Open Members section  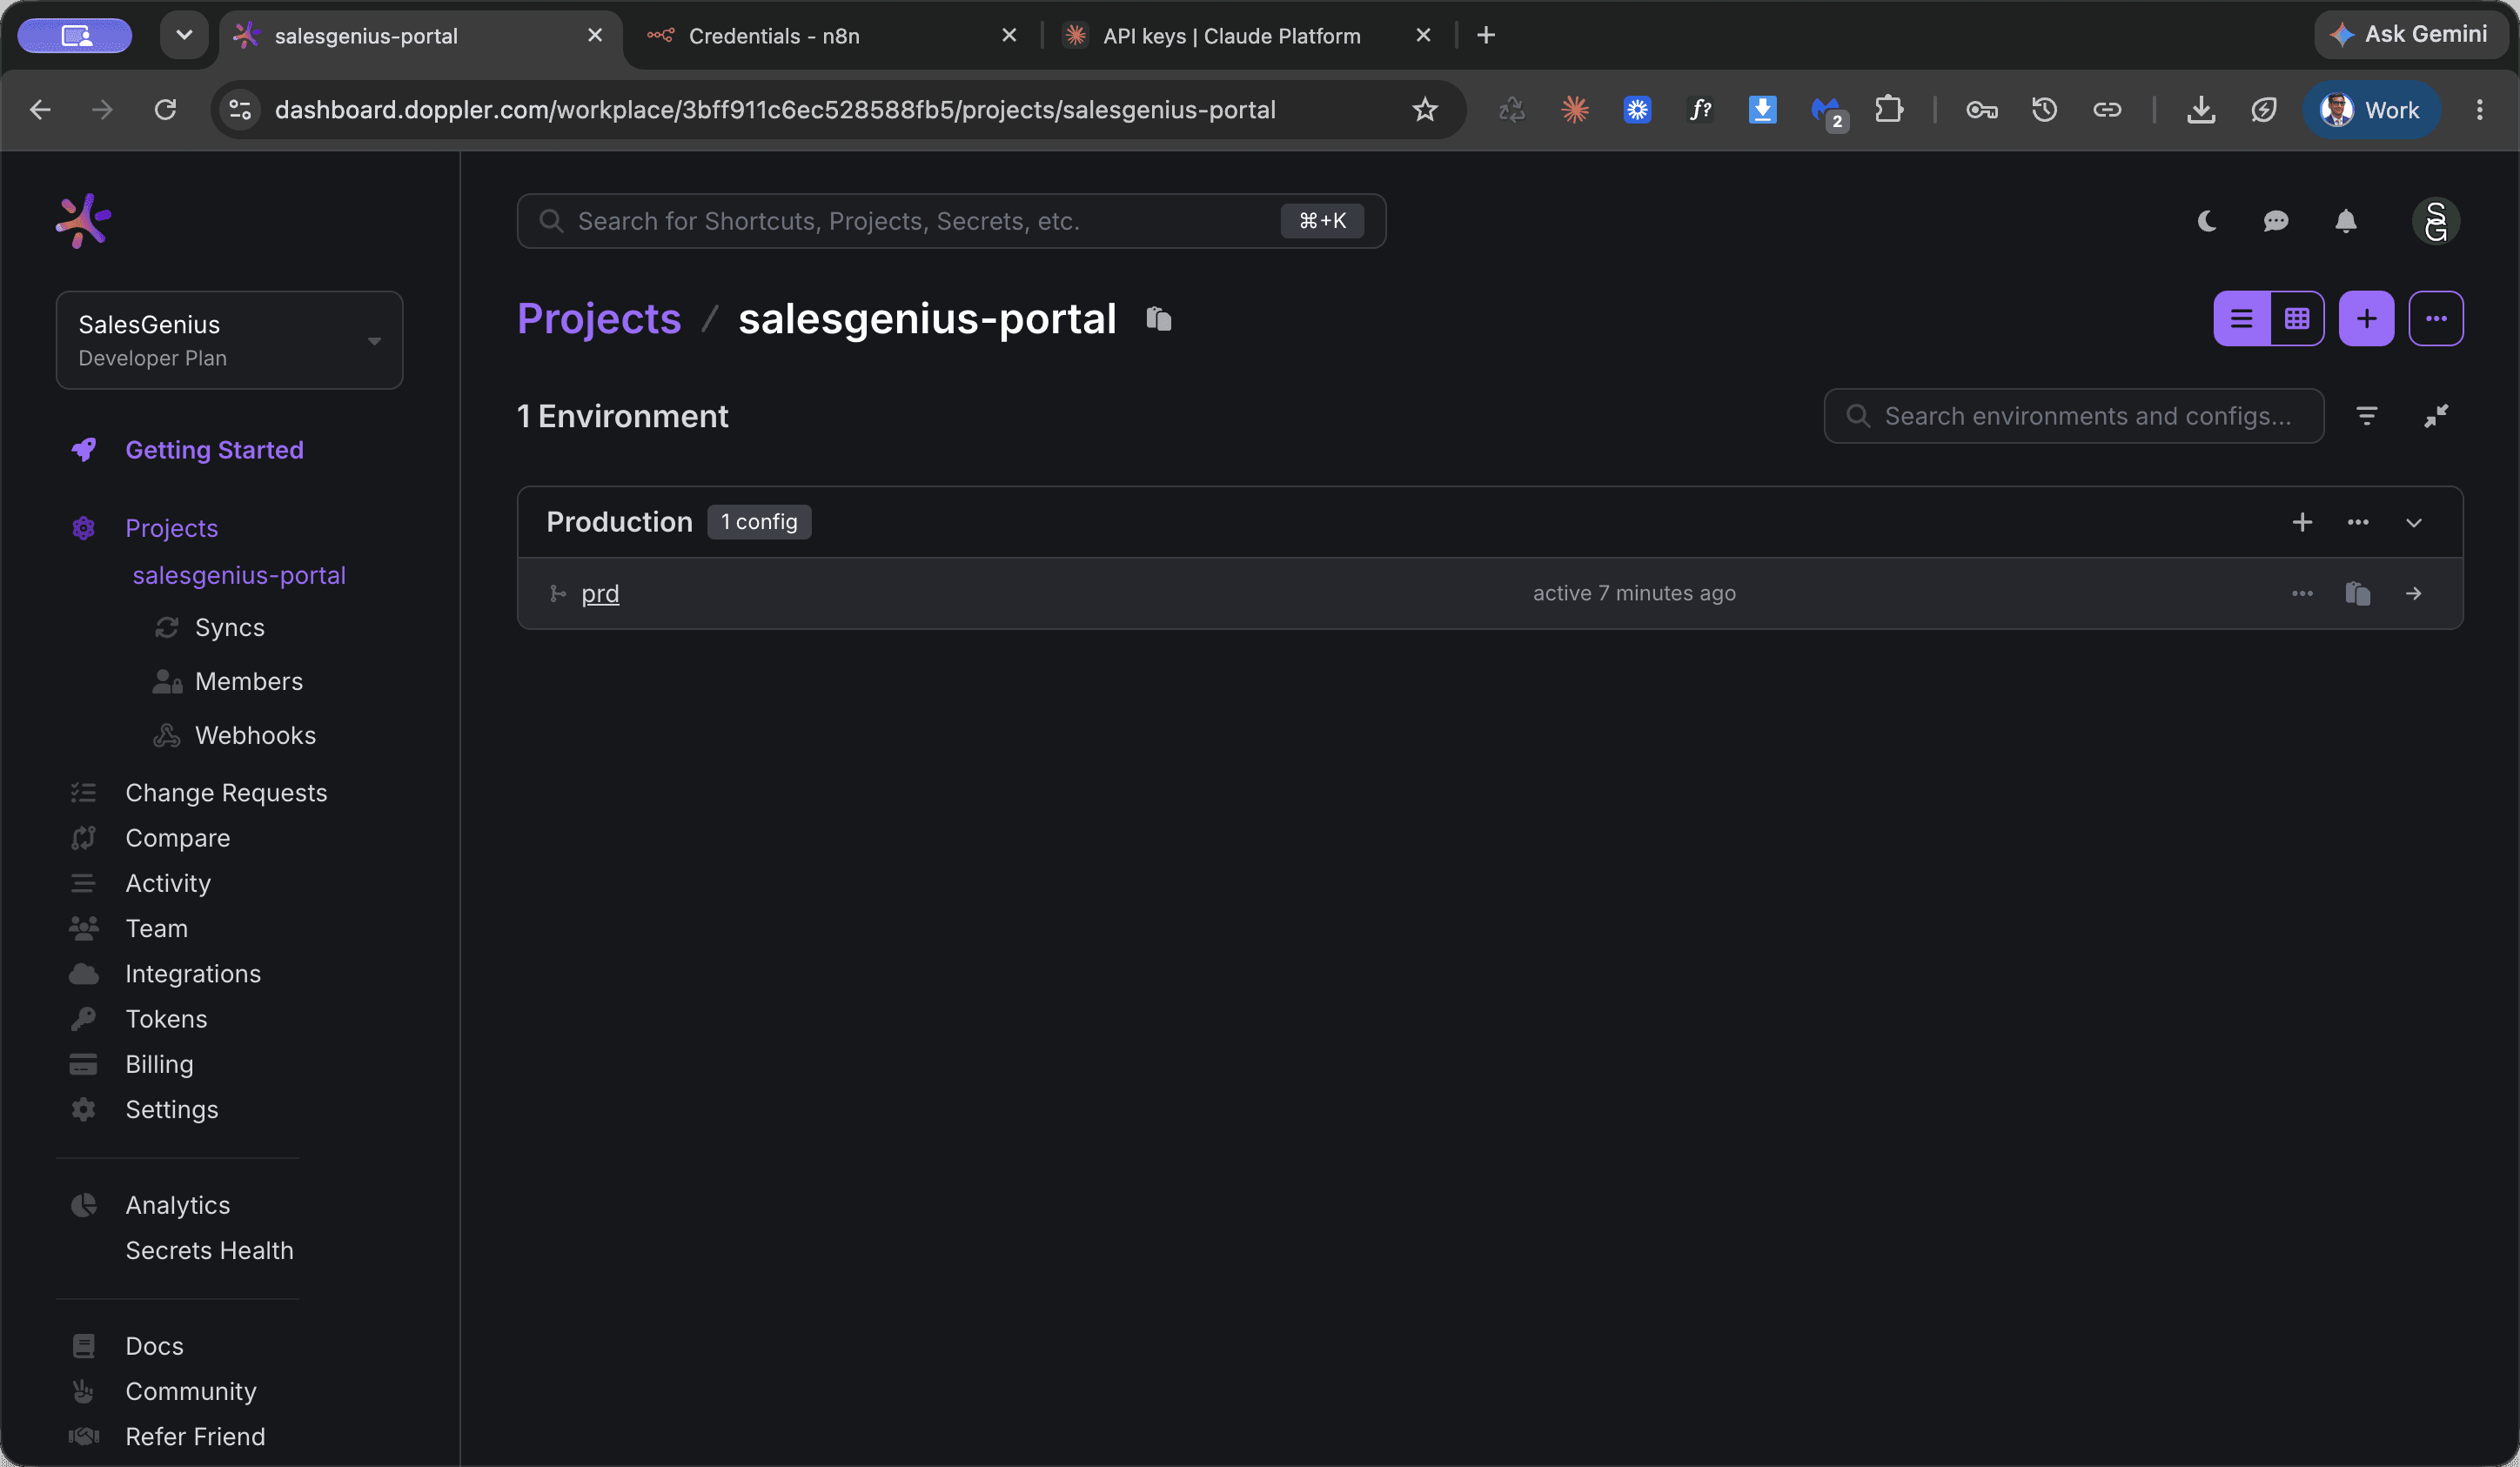point(249,682)
